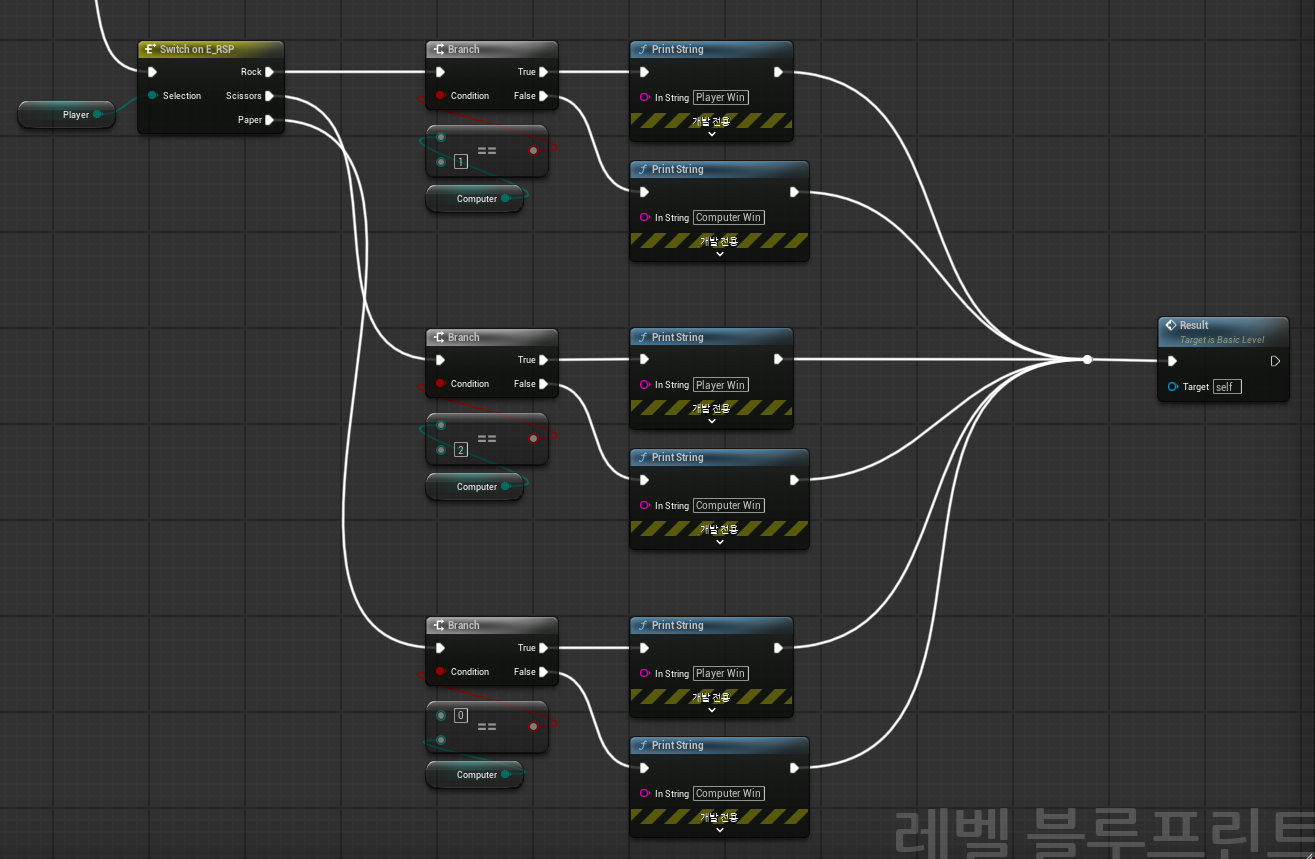Select the topmost Branch node title
The height and width of the screenshot is (859, 1315).
pyautogui.click(x=464, y=49)
